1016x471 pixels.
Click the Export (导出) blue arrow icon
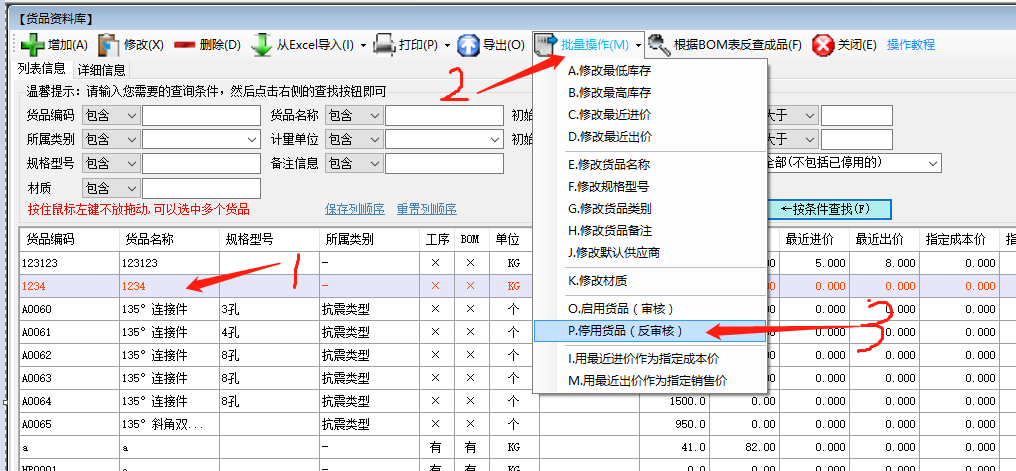pos(469,45)
